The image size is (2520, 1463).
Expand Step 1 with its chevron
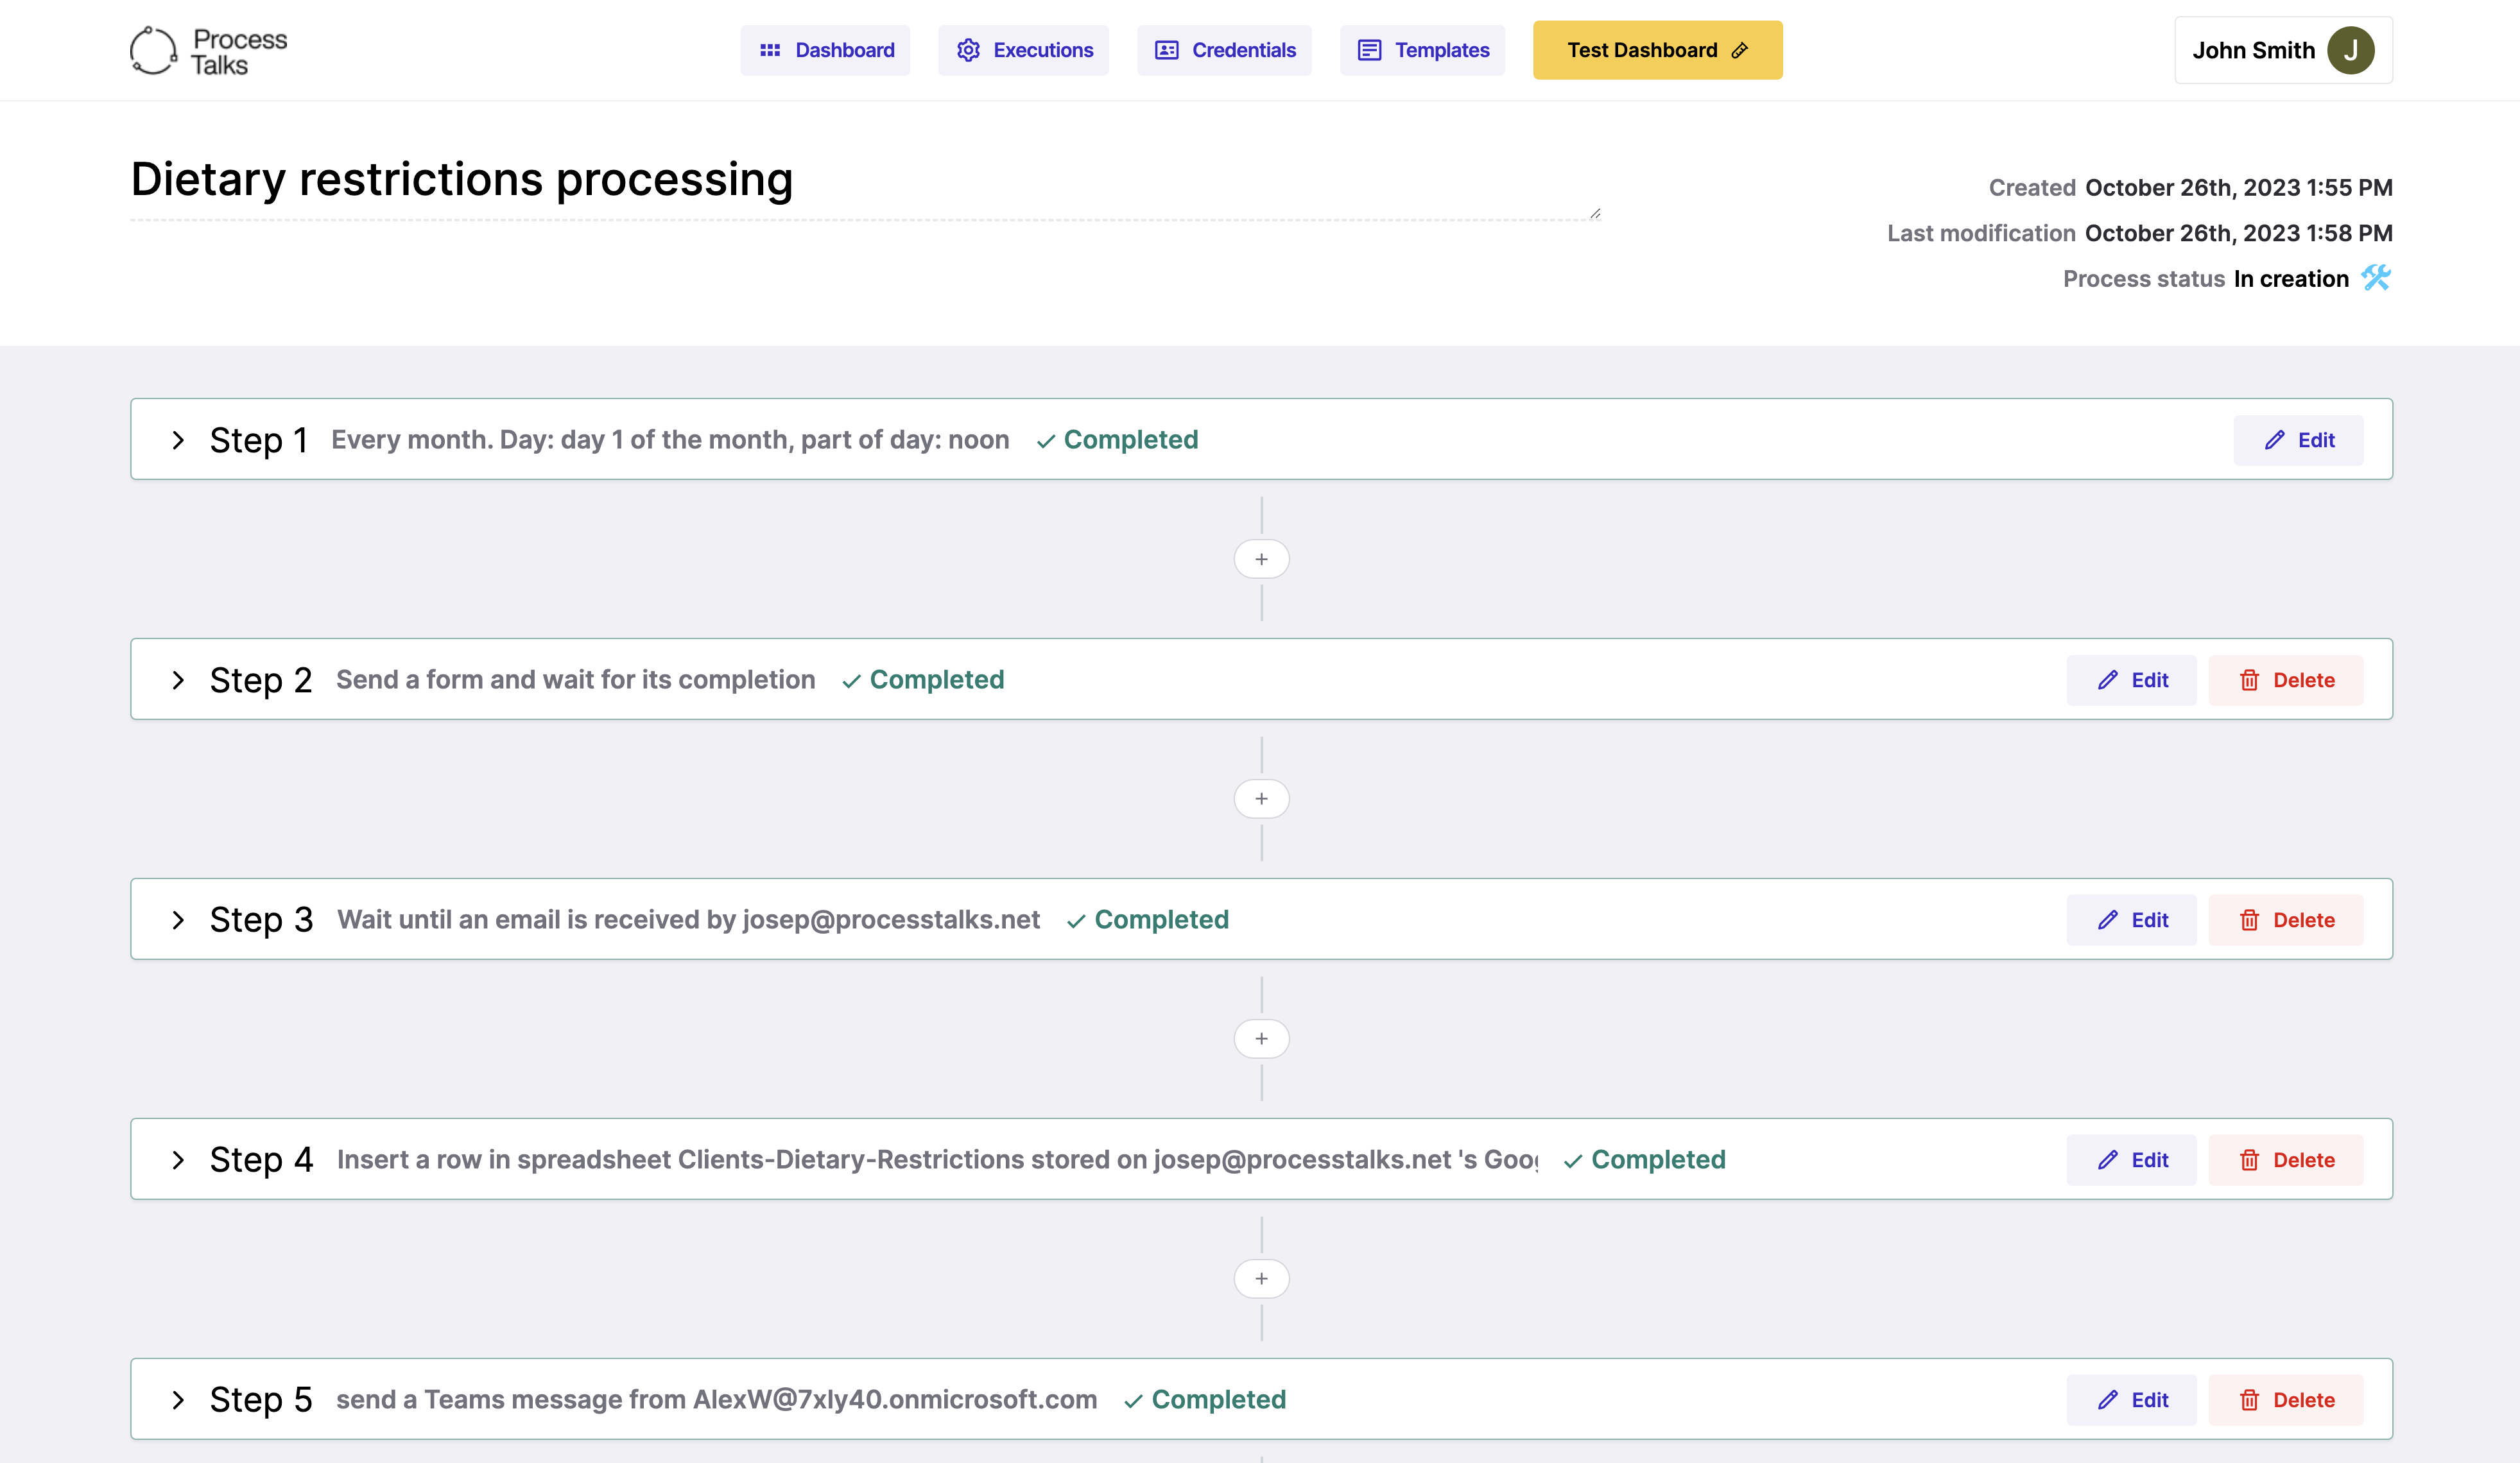(x=178, y=440)
